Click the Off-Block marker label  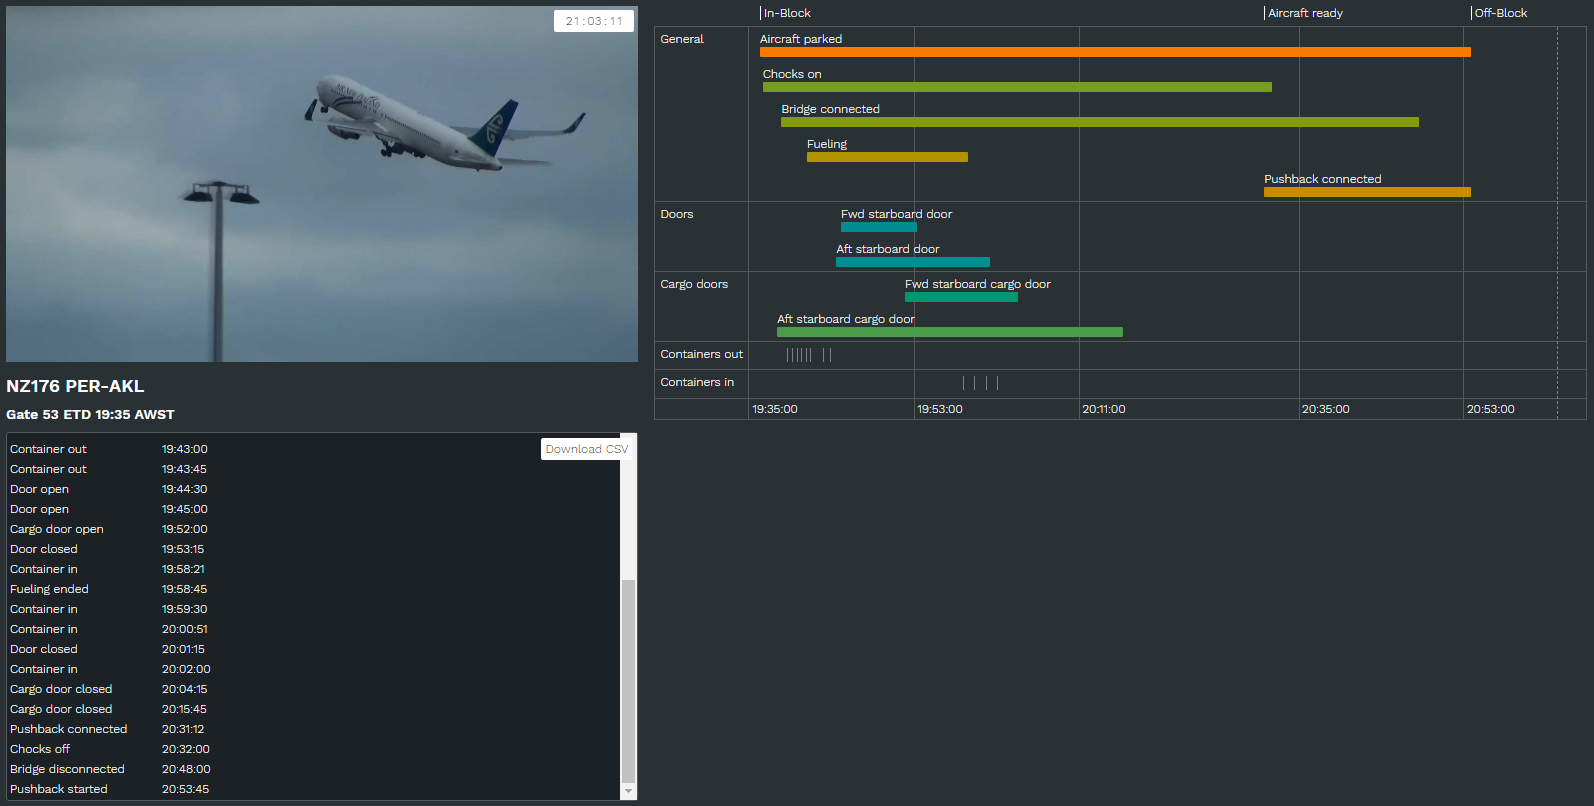1500,13
